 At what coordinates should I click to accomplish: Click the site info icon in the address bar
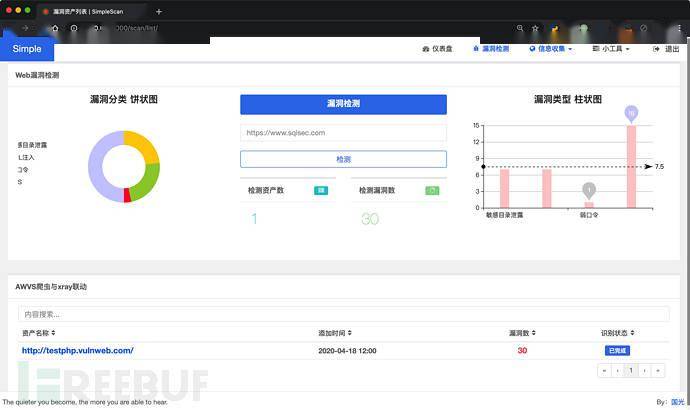pyautogui.click(x=74, y=28)
